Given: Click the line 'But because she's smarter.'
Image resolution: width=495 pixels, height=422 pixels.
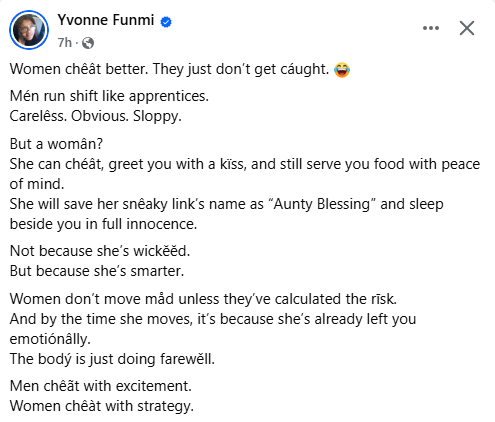Looking at the screenshot, I should pyautogui.click(x=97, y=271).
